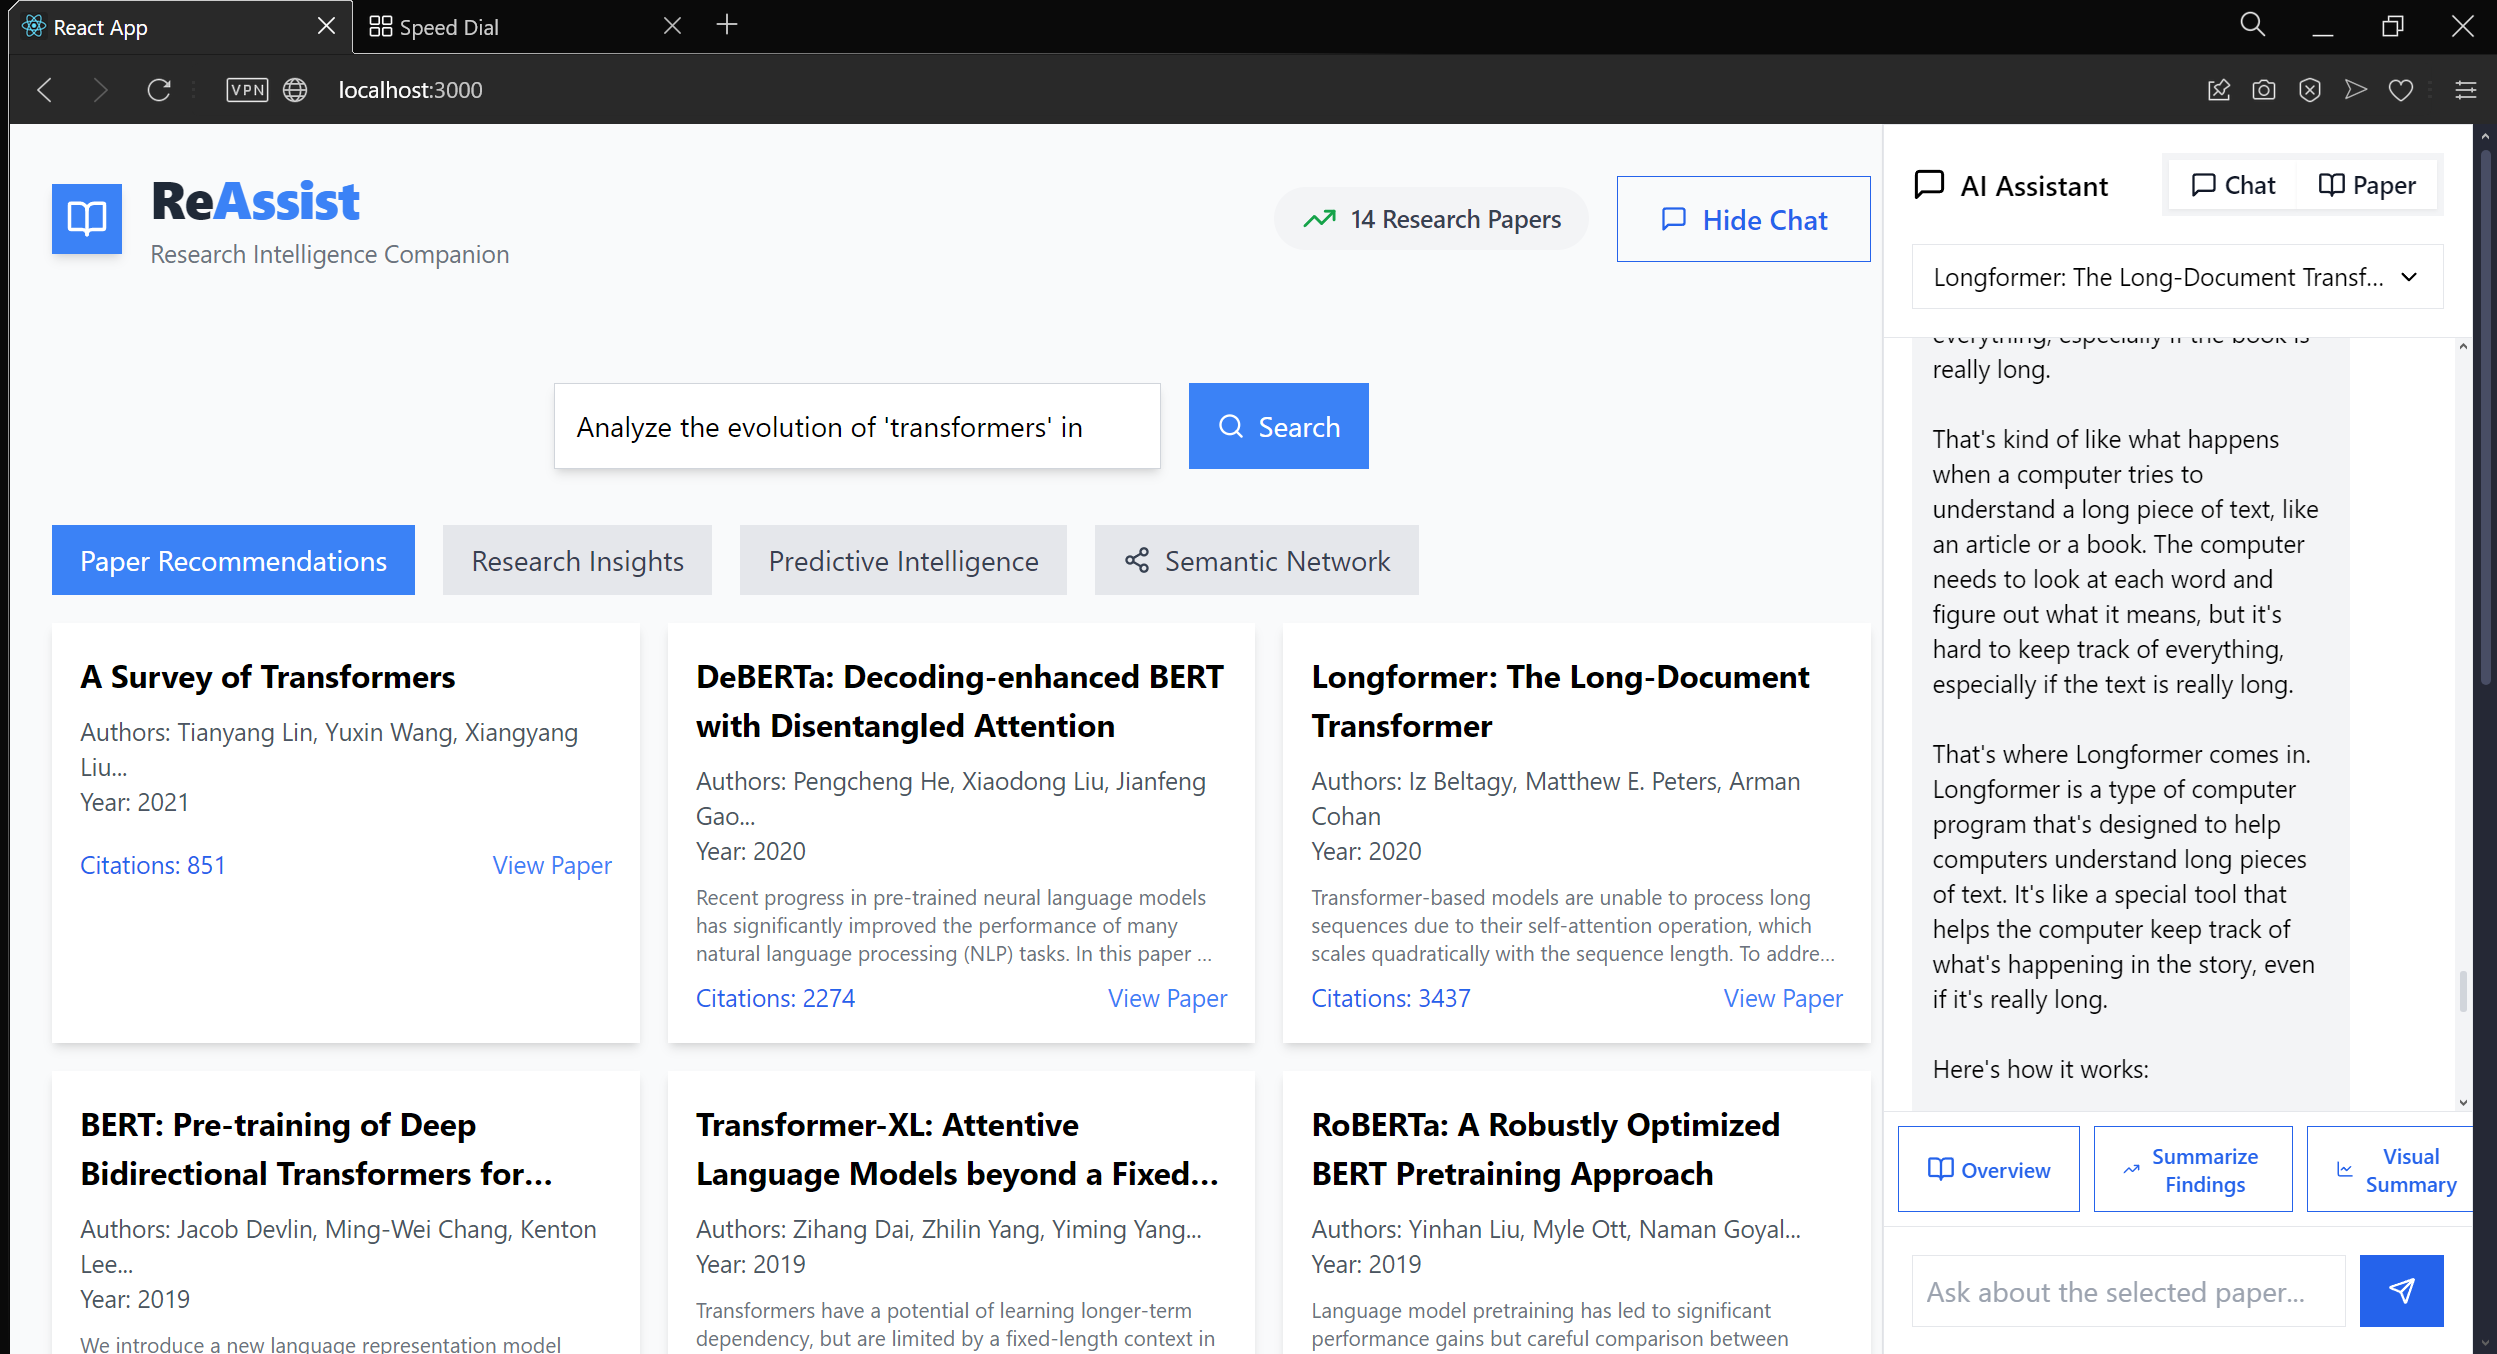Screen dimensions: 2497x1354
Task: Open a new browser tab with the plus icon
Action: tap(727, 25)
